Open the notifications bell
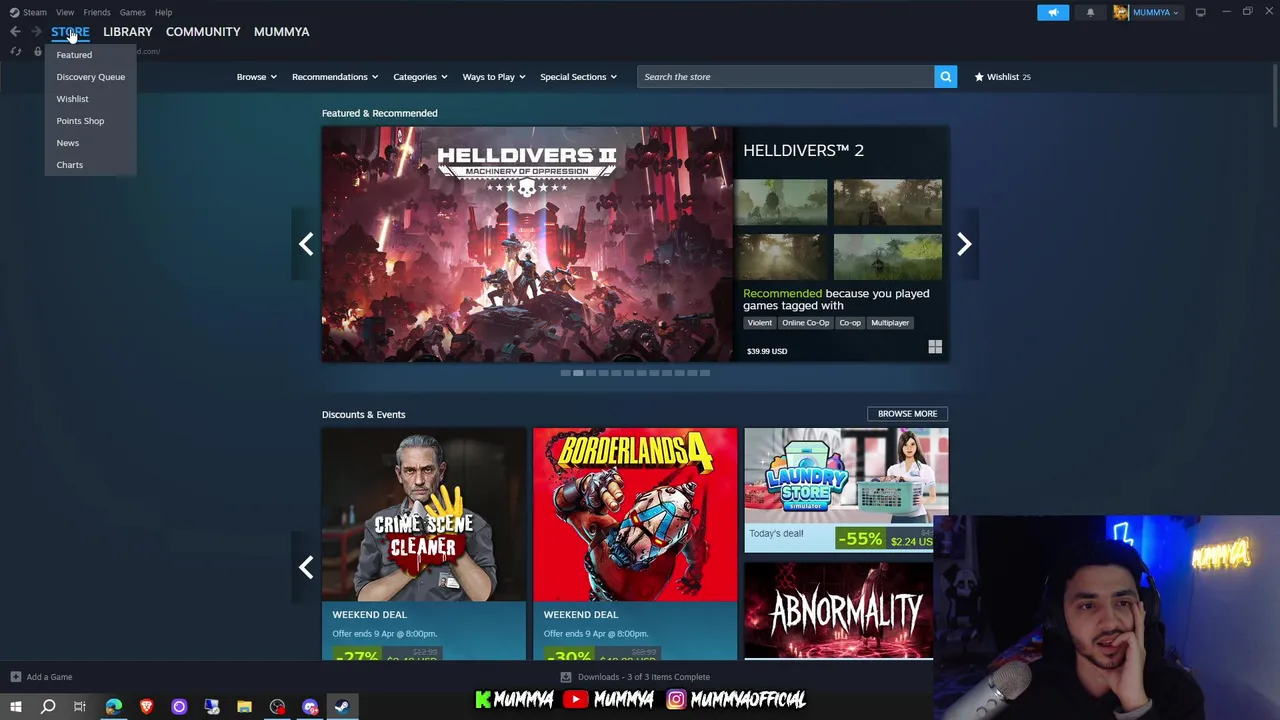Viewport: 1280px width, 720px height. 1090,12
